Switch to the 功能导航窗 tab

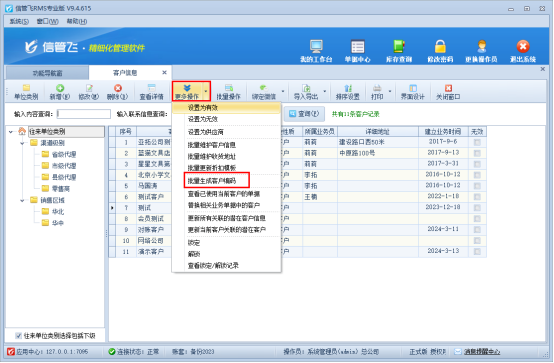tap(47, 73)
